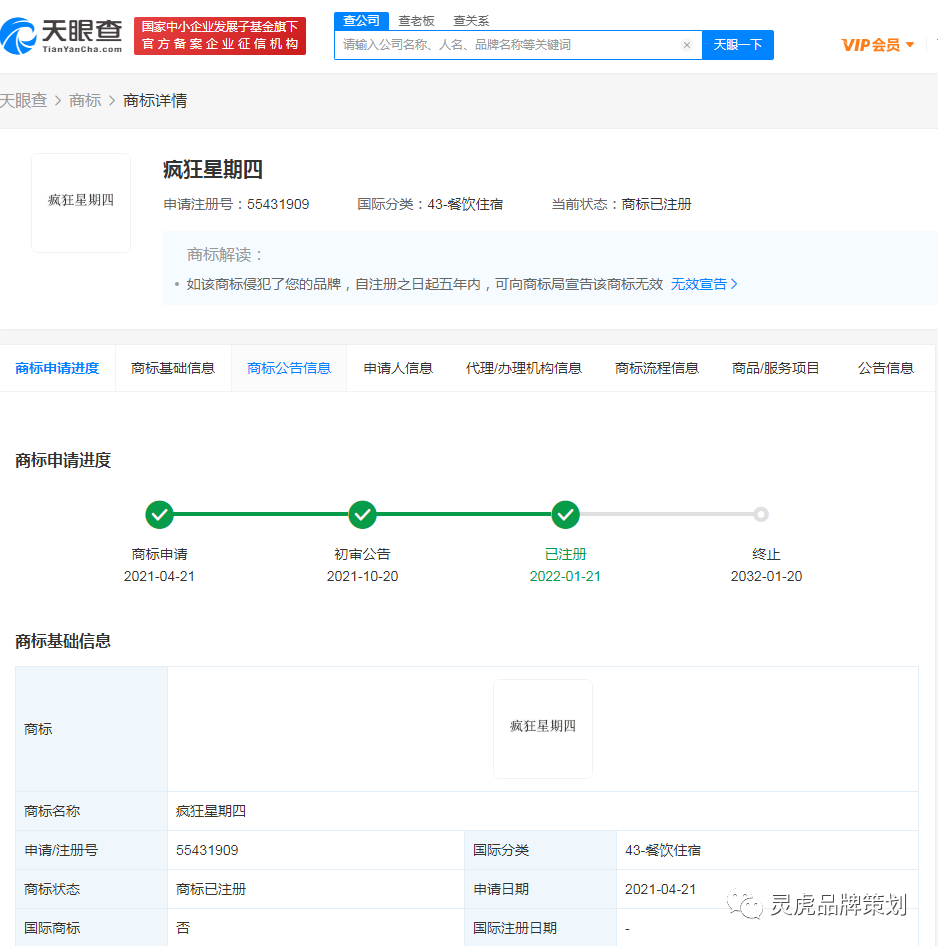938x946 pixels.
Task: Open the 无效宣告 link with arrow
Action: point(704,284)
